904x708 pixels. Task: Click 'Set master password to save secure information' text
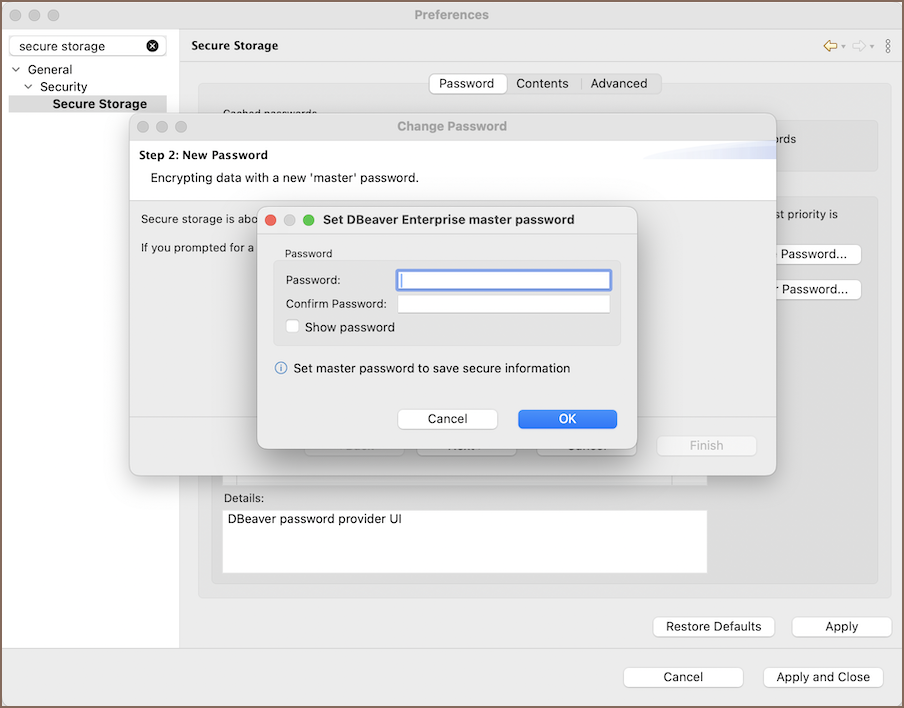tap(432, 368)
